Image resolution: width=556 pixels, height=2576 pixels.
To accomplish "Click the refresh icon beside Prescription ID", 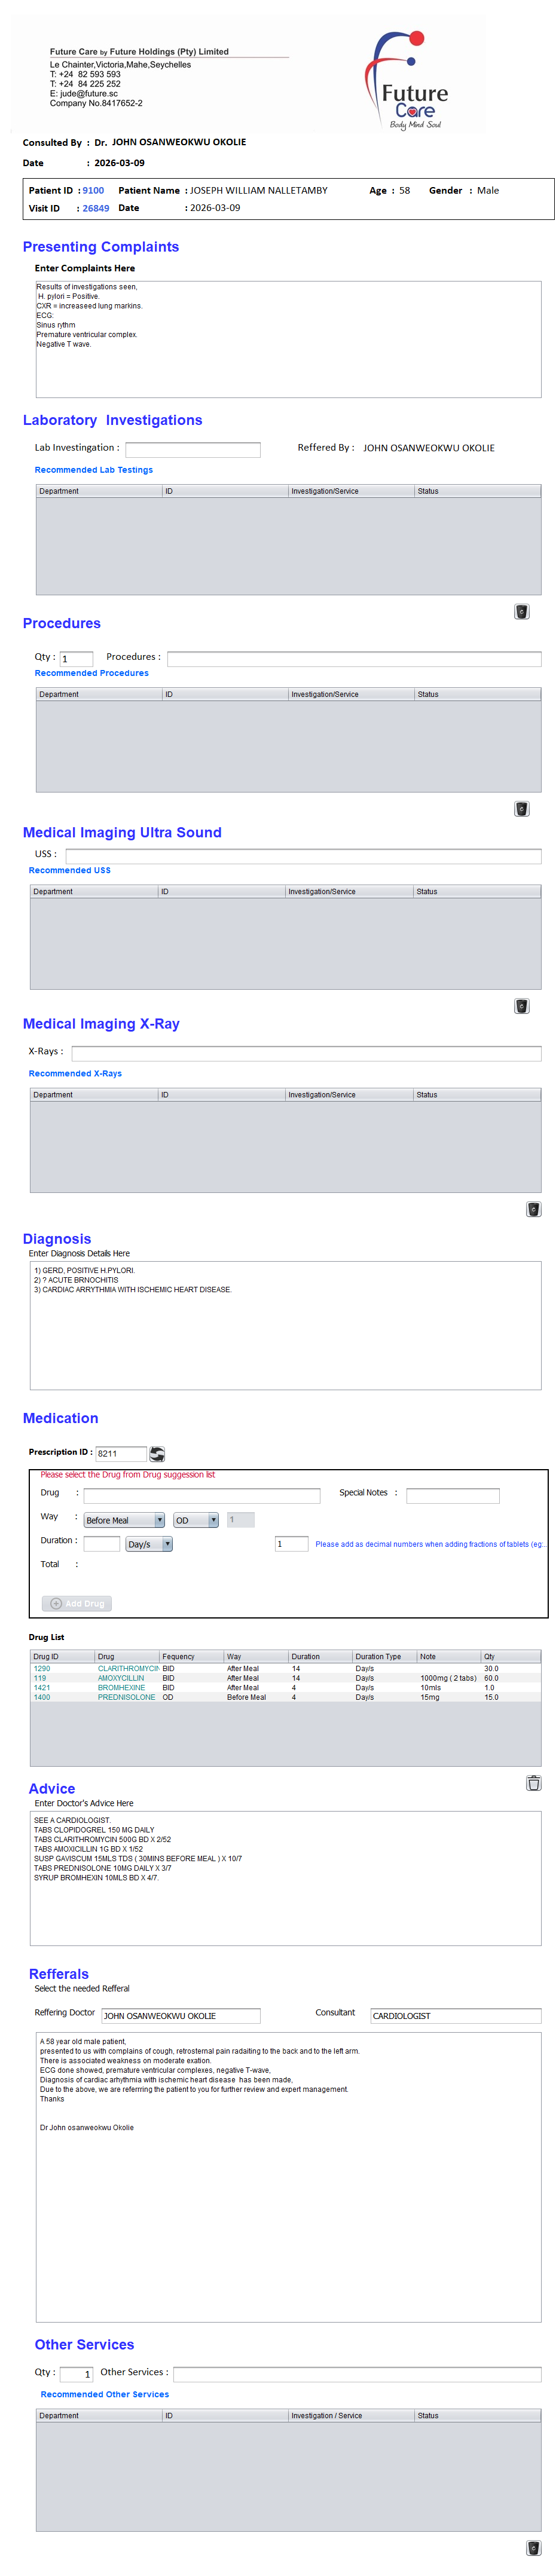I will point(157,1454).
